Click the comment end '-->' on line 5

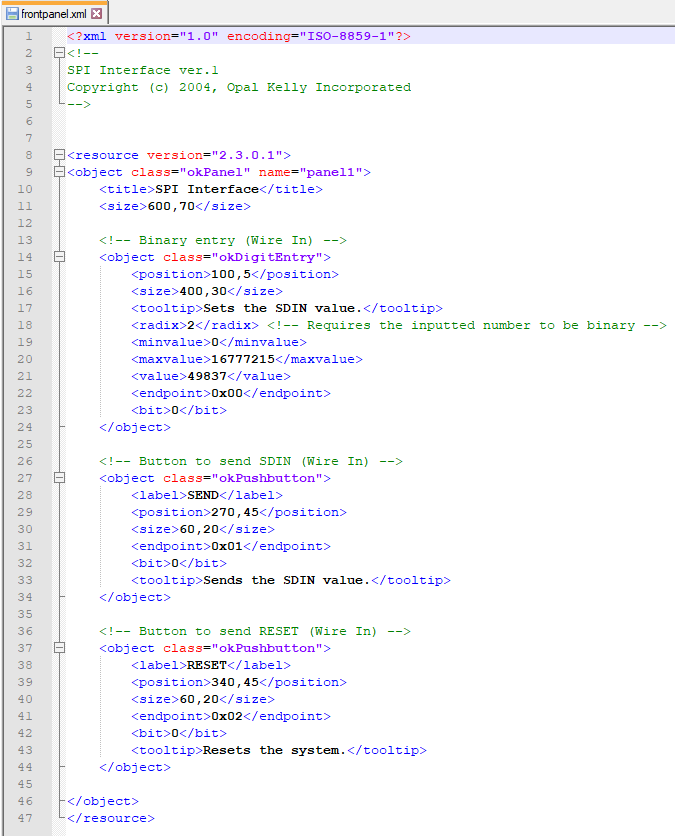(79, 104)
